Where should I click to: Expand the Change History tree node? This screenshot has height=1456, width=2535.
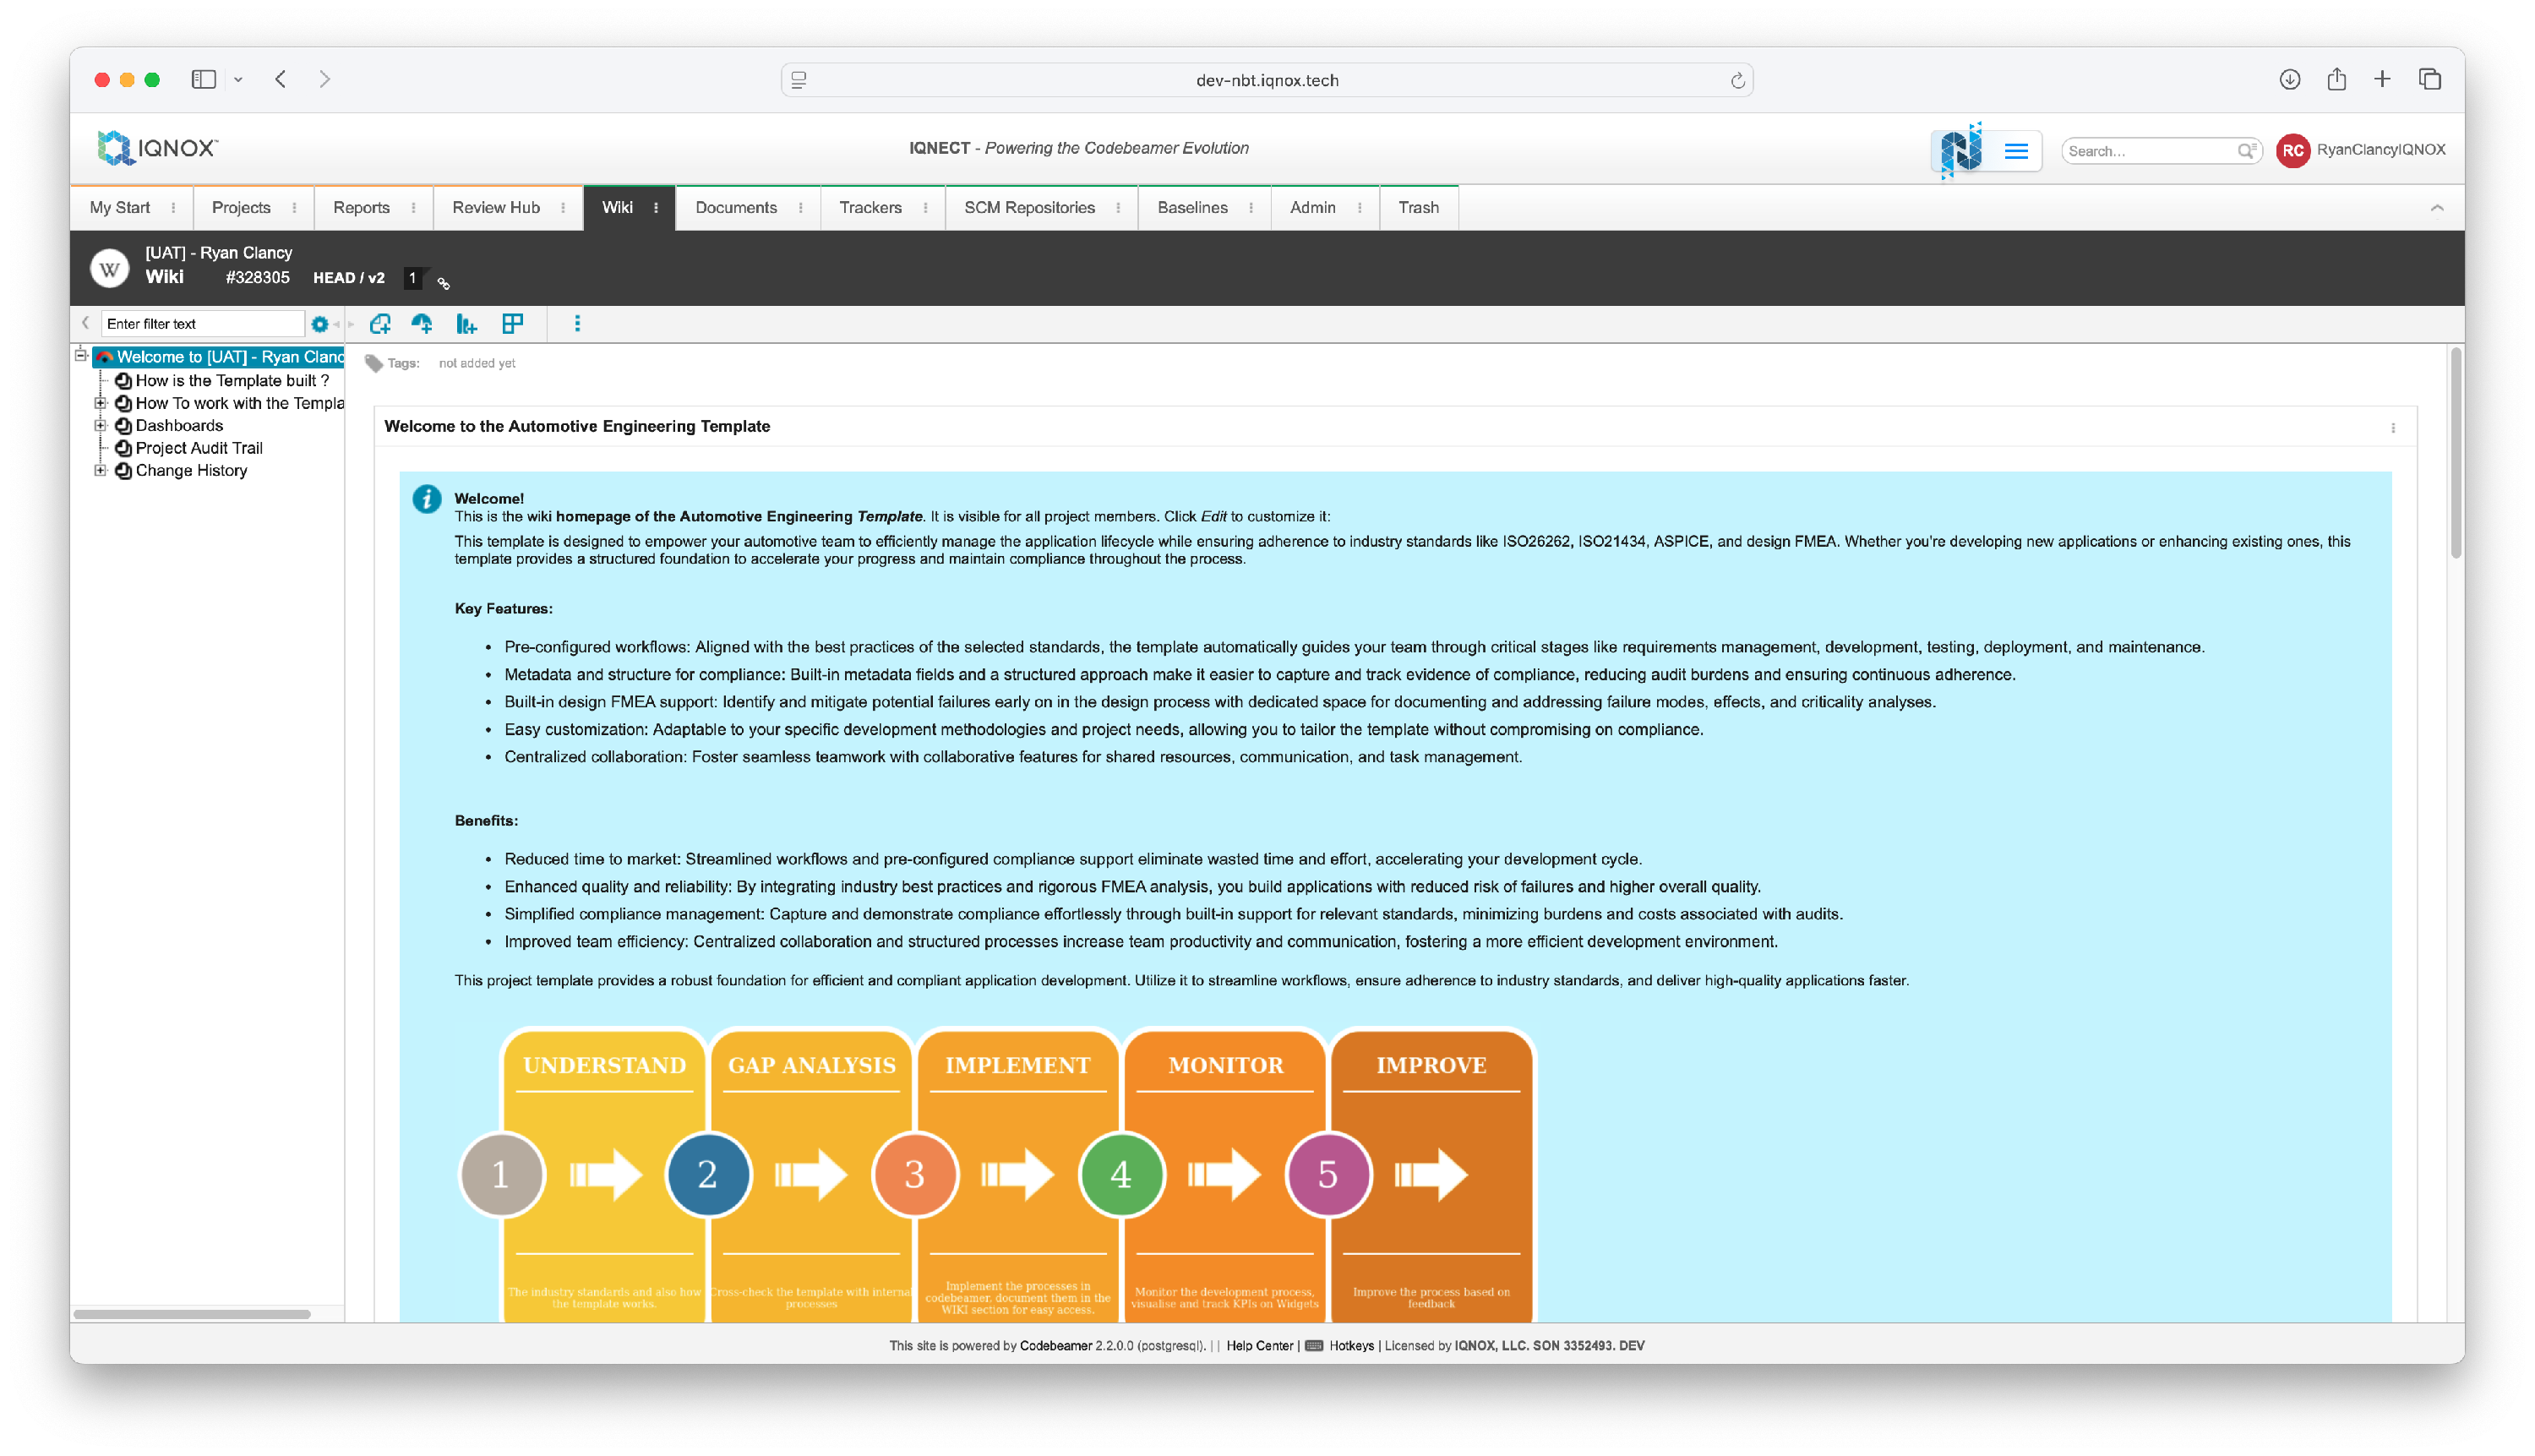tap(100, 471)
